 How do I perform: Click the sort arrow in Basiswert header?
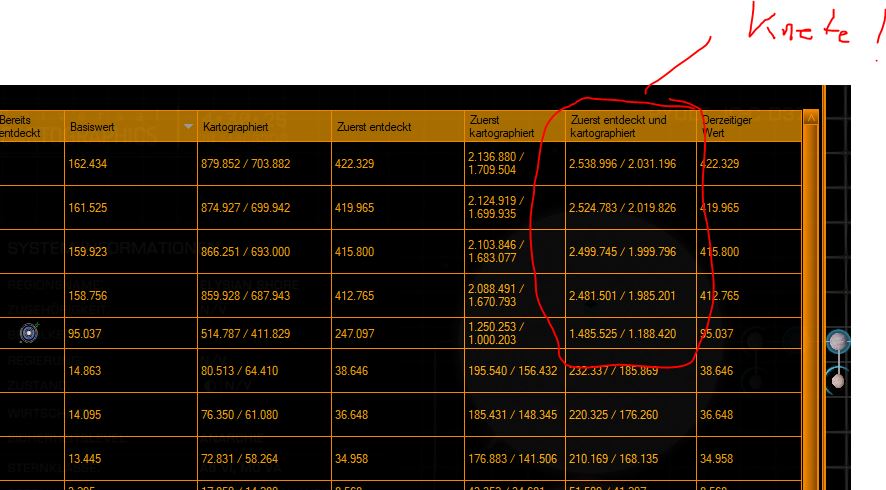coord(188,127)
